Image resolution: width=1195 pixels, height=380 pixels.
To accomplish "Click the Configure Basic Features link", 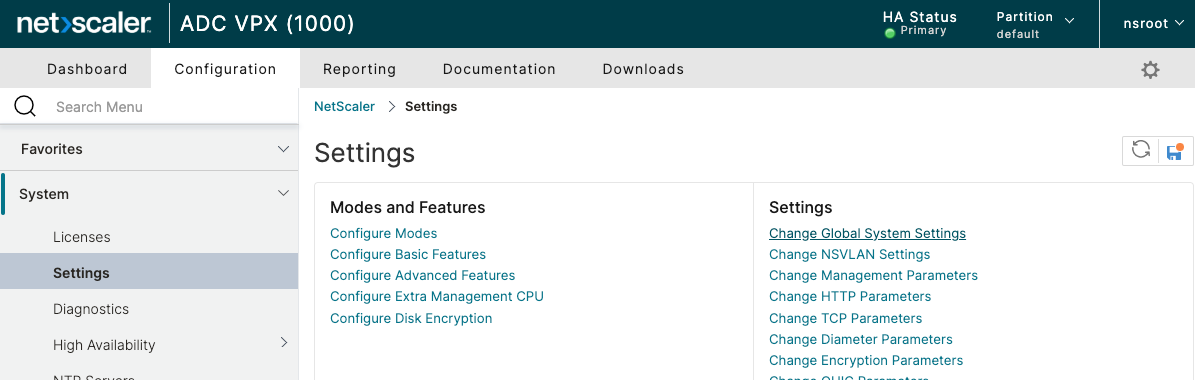I will point(408,254).
